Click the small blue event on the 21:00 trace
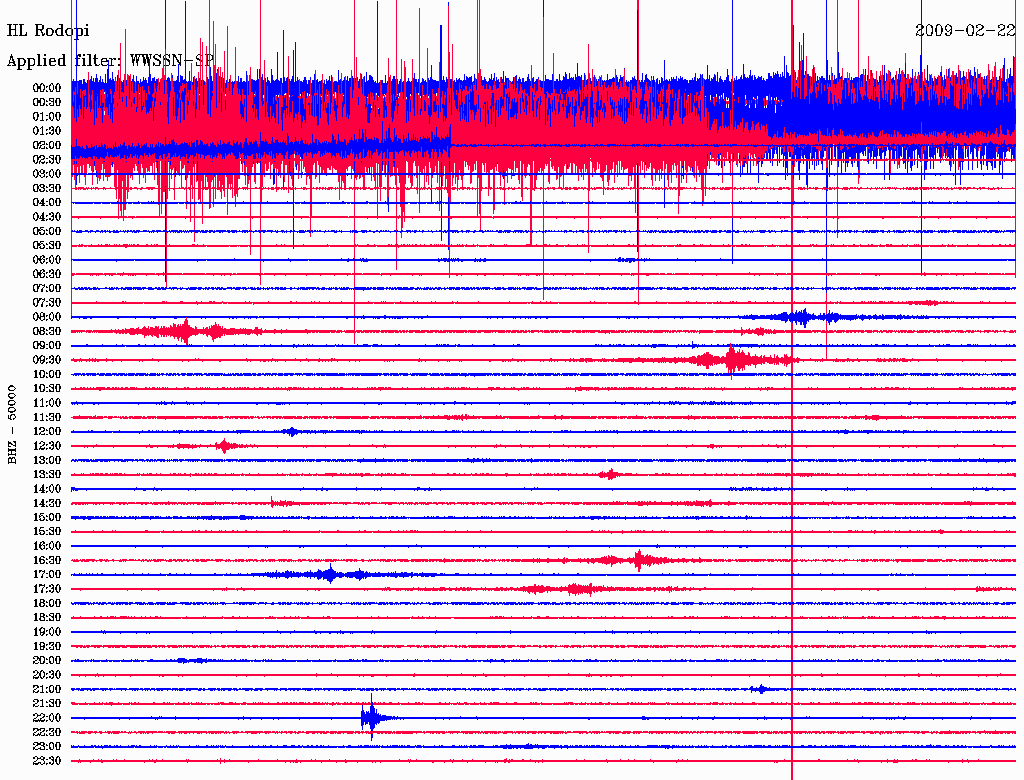The image size is (1024, 780). [760, 689]
